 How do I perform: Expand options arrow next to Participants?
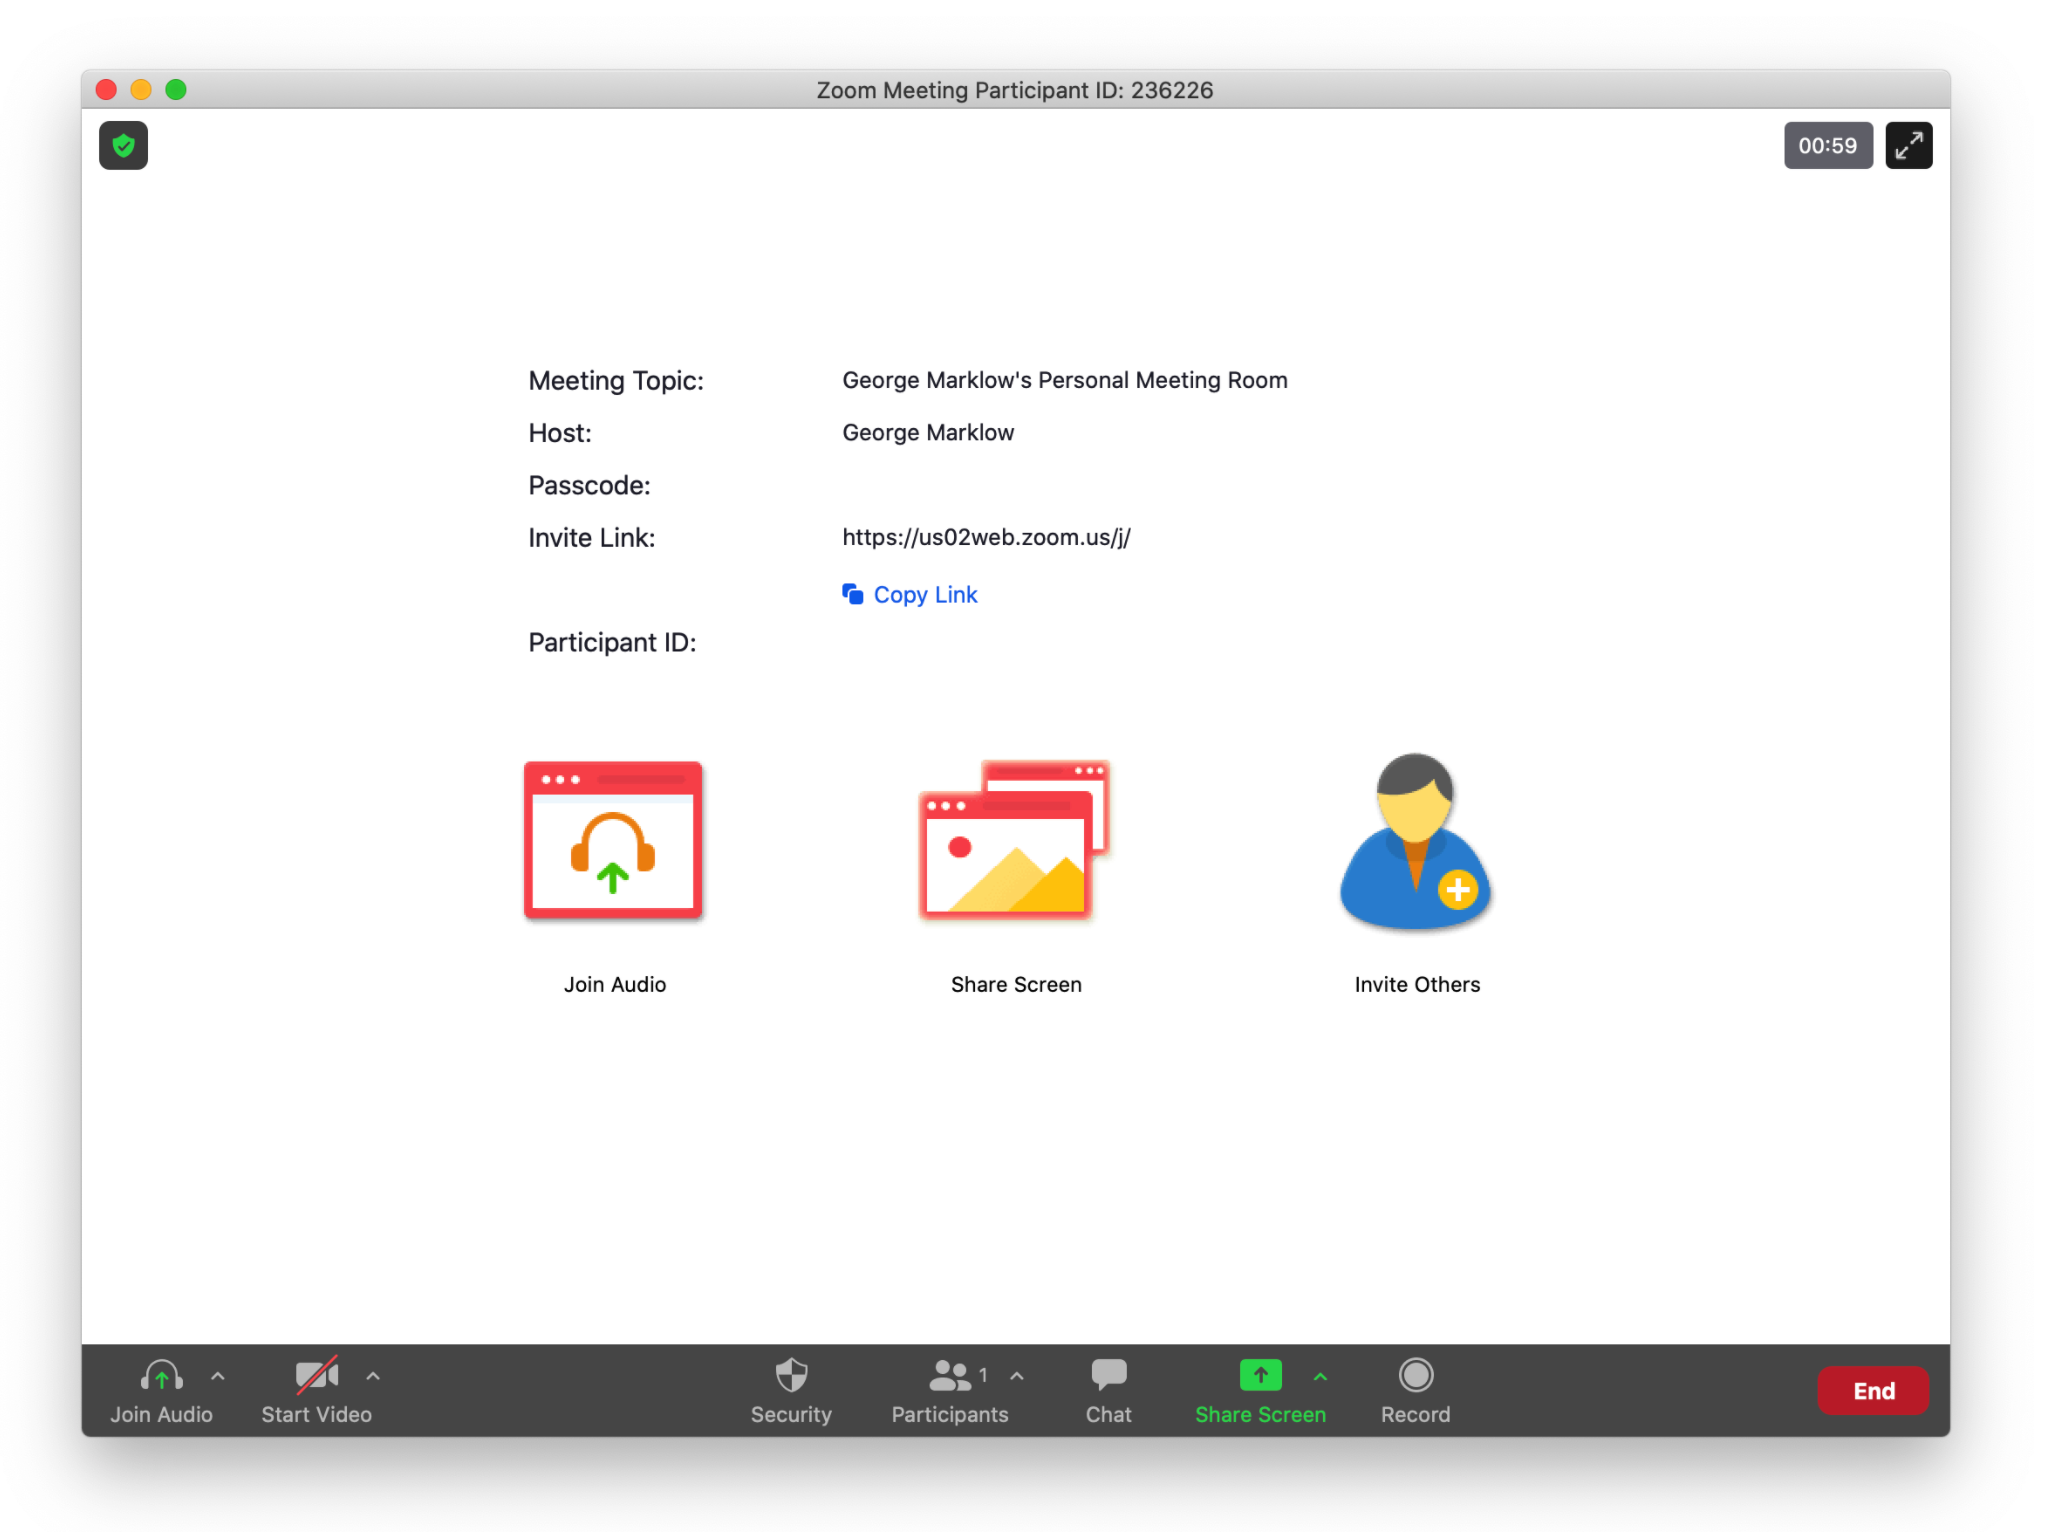point(1017,1376)
